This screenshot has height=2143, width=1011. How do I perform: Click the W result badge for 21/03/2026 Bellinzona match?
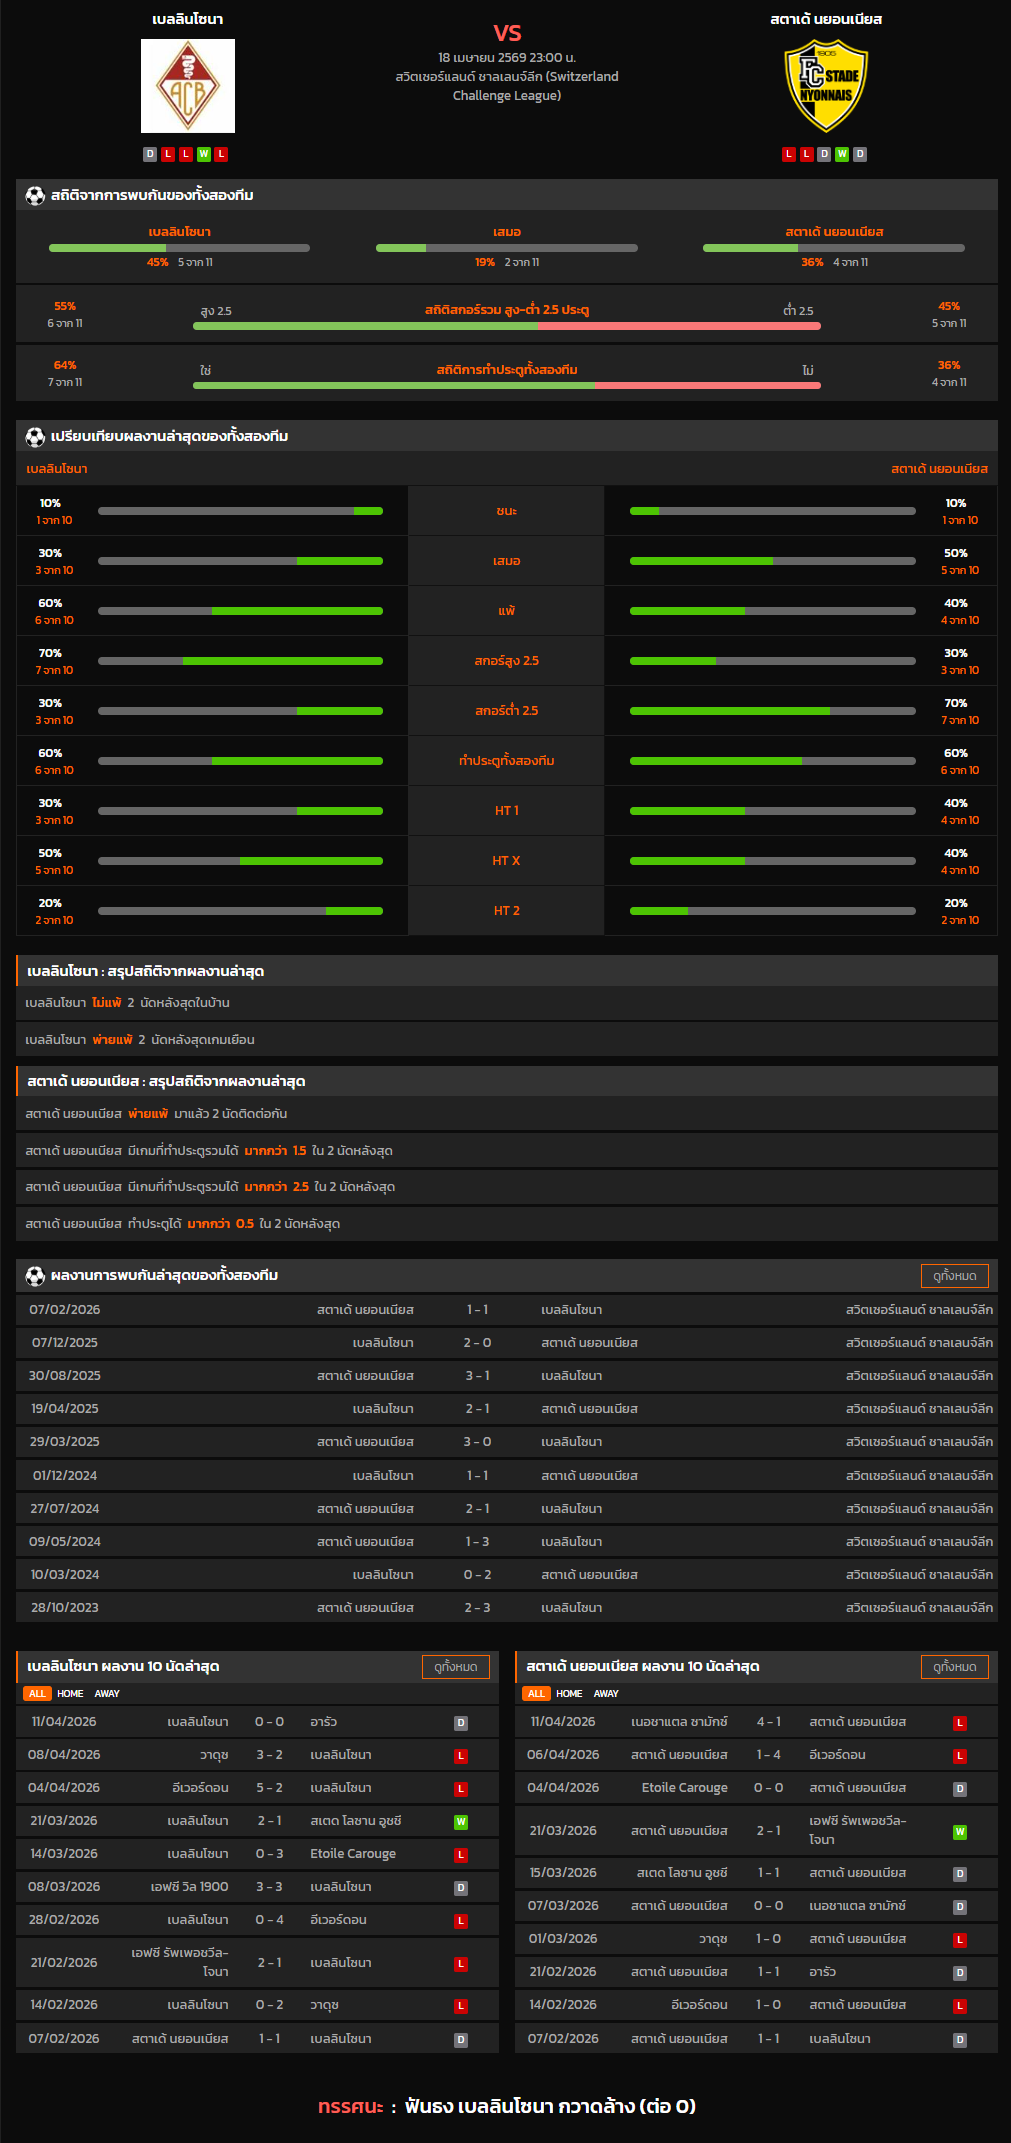(461, 1821)
